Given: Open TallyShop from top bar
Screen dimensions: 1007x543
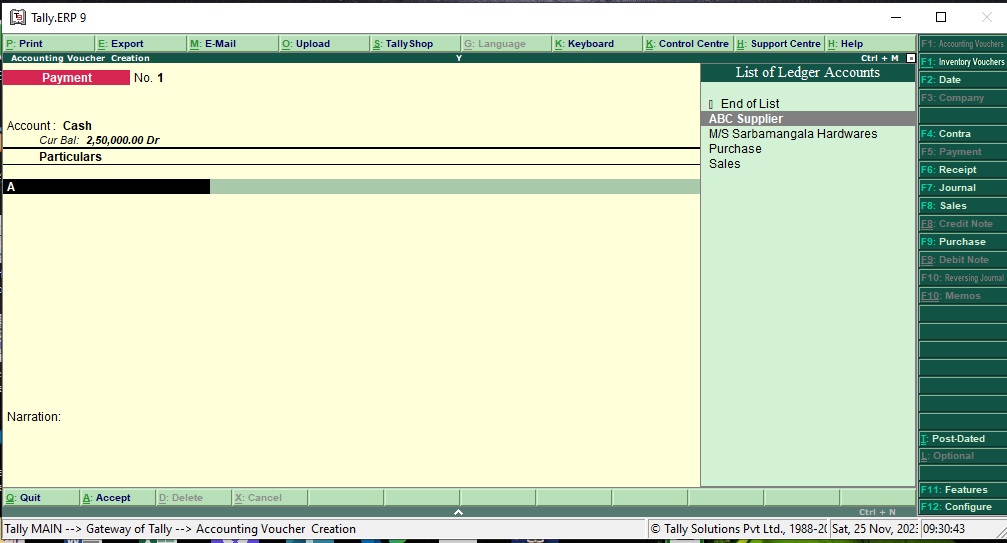Looking at the screenshot, I should pos(416,44).
